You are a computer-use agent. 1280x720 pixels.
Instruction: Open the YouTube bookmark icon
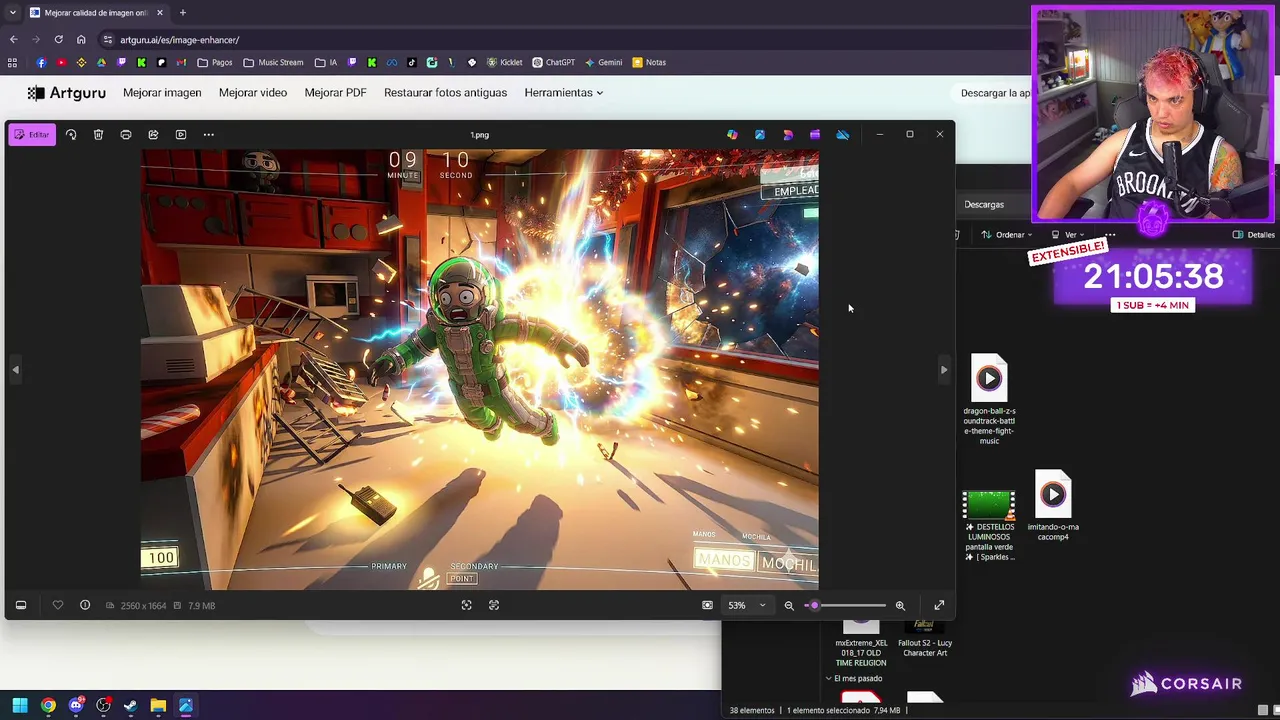tap(61, 62)
